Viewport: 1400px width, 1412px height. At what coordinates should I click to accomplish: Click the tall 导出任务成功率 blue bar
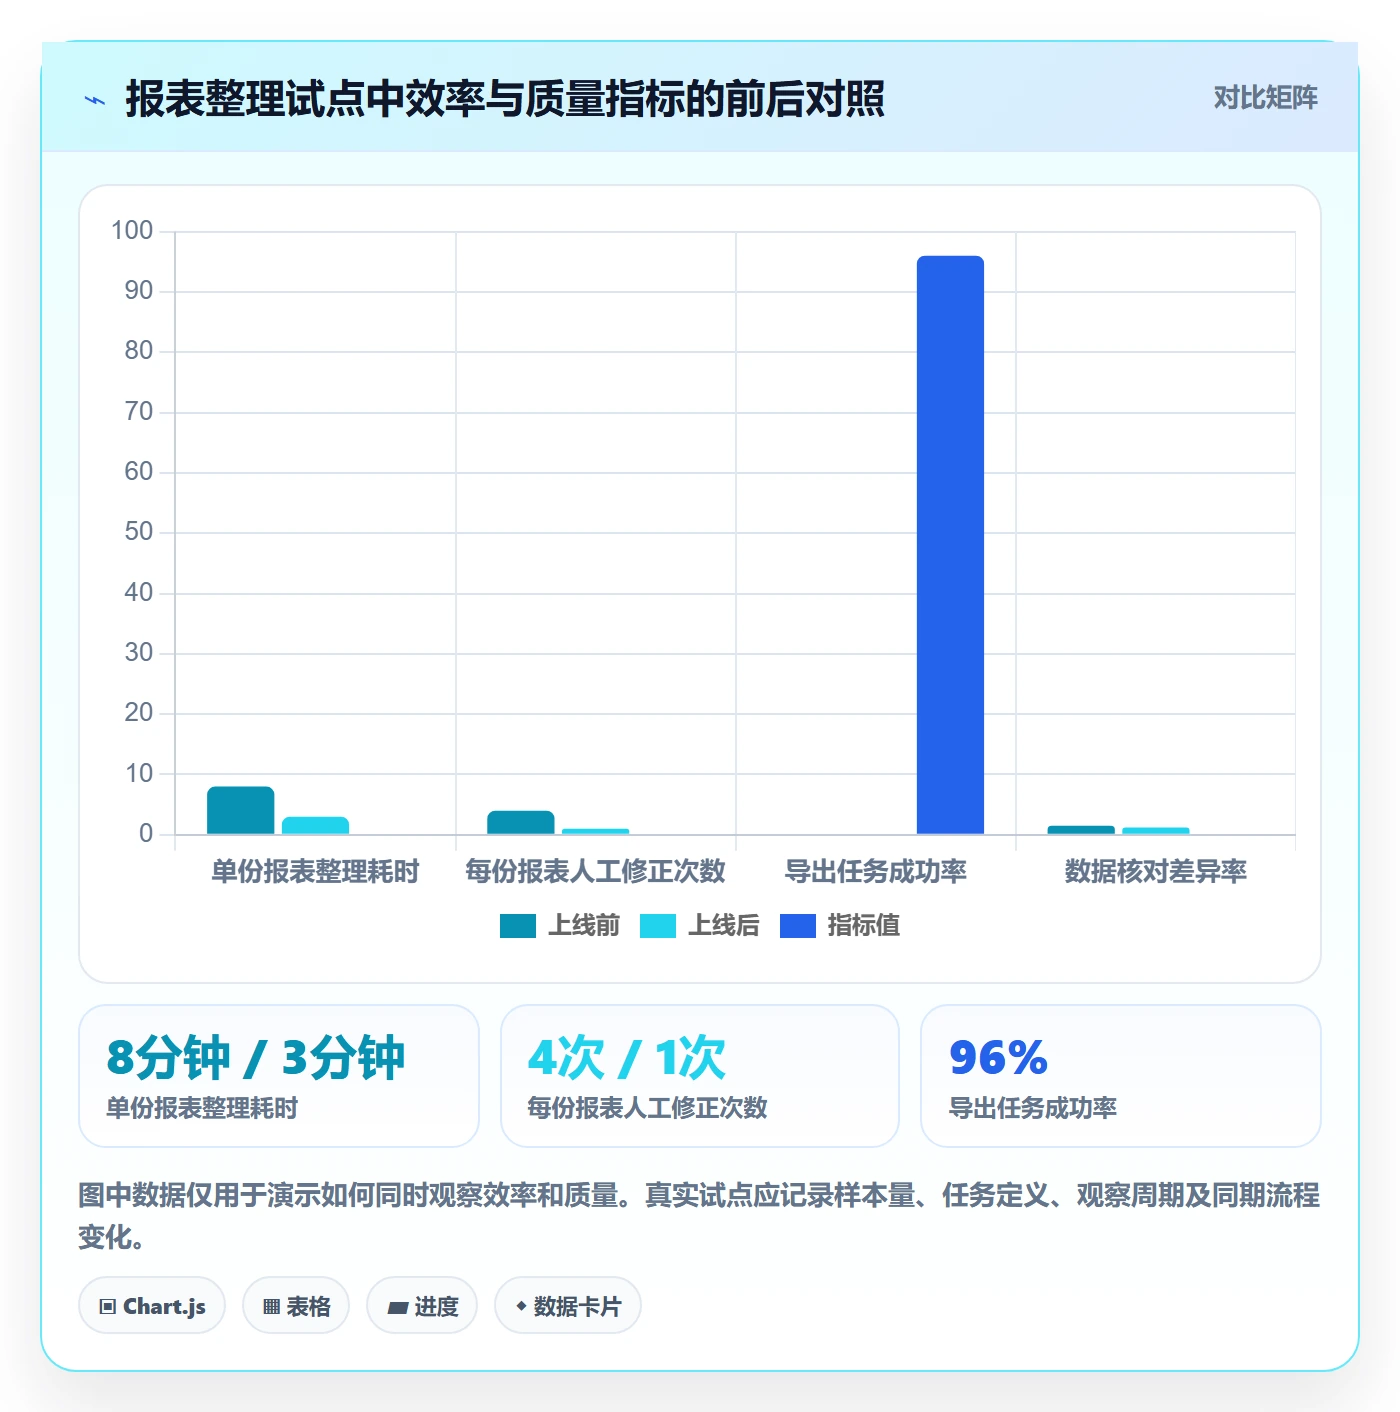coord(950,545)
